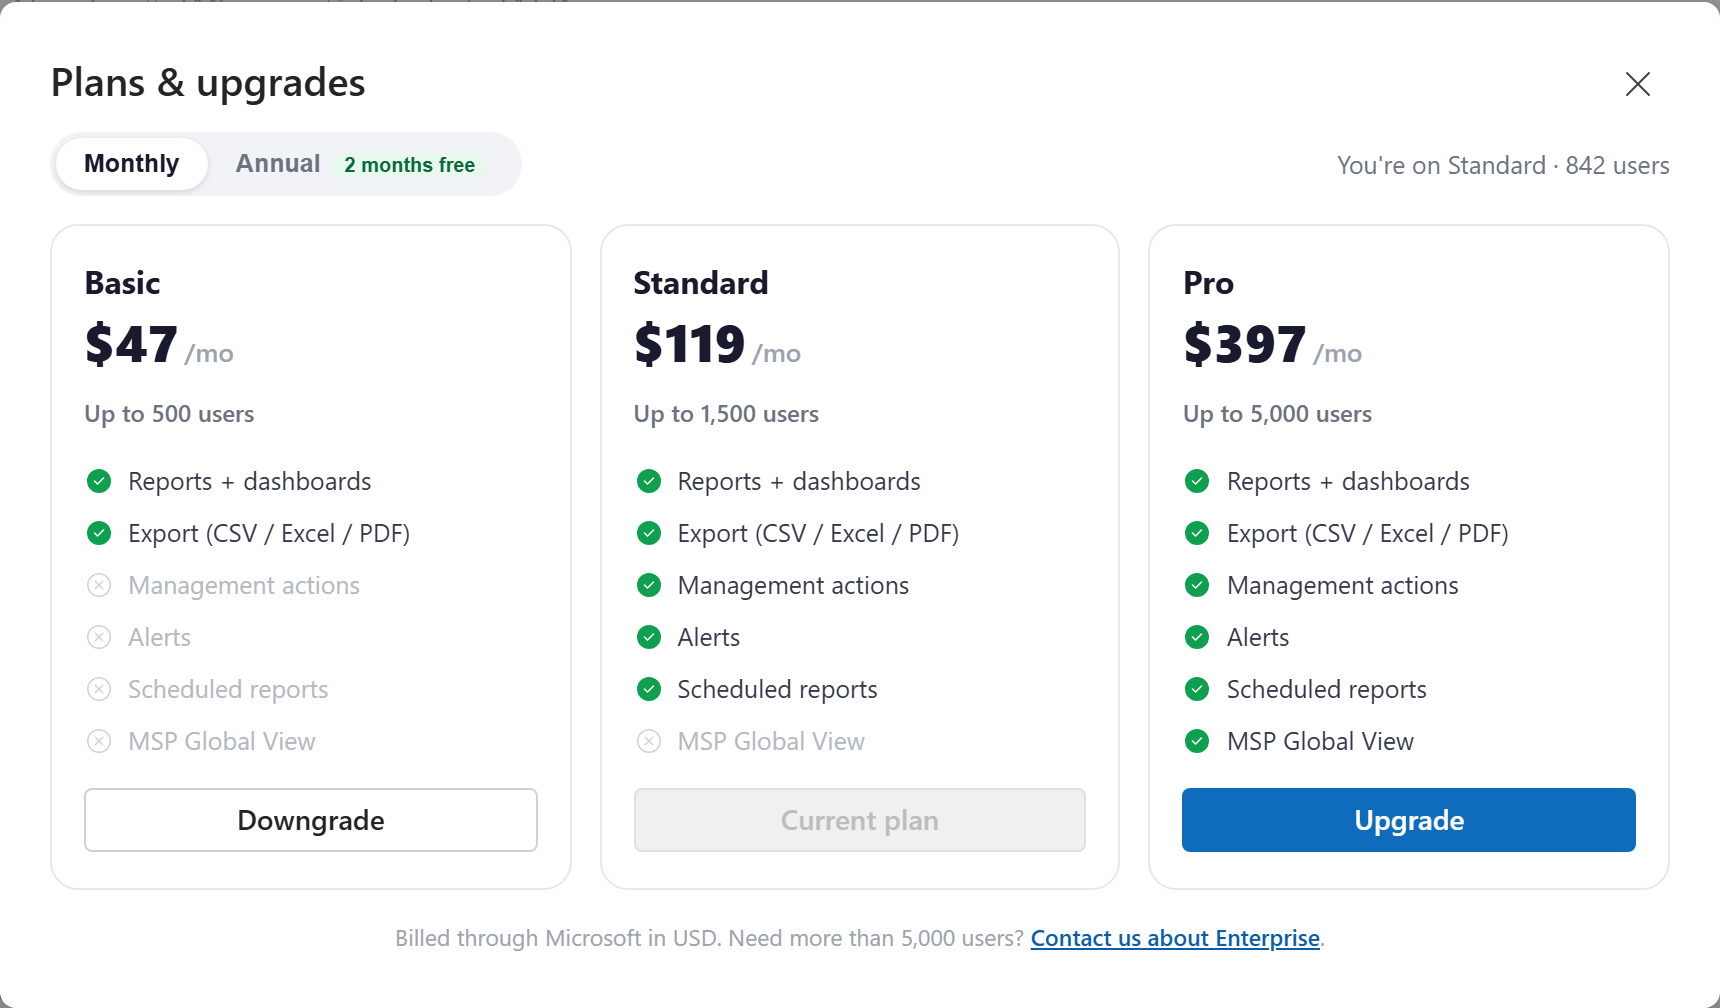Close the Plans & upgrades dialog
Image resolution: width=1720 pixels, height=1008 pixels.
pyautogui.click(x=1637, y=84)
